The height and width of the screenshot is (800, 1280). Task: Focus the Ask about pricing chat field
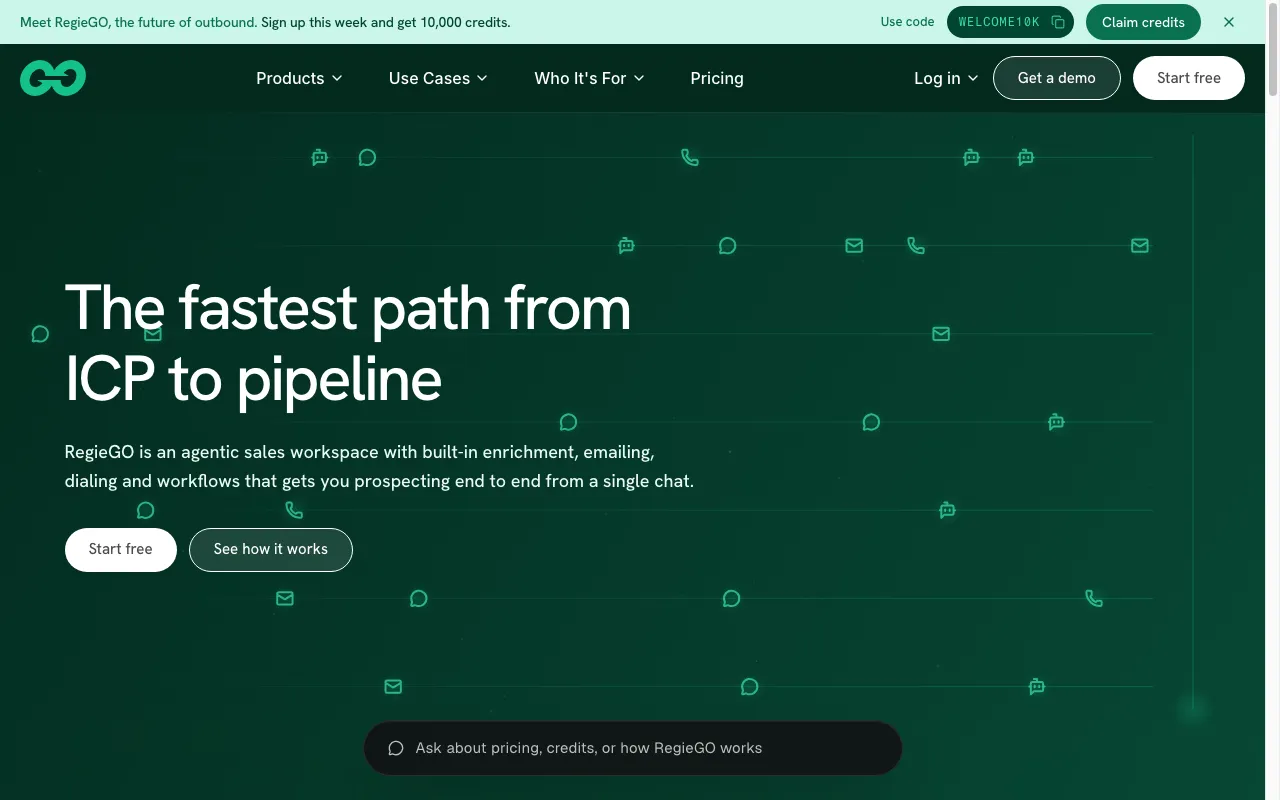pyautogui.click(x=633, y=748)
